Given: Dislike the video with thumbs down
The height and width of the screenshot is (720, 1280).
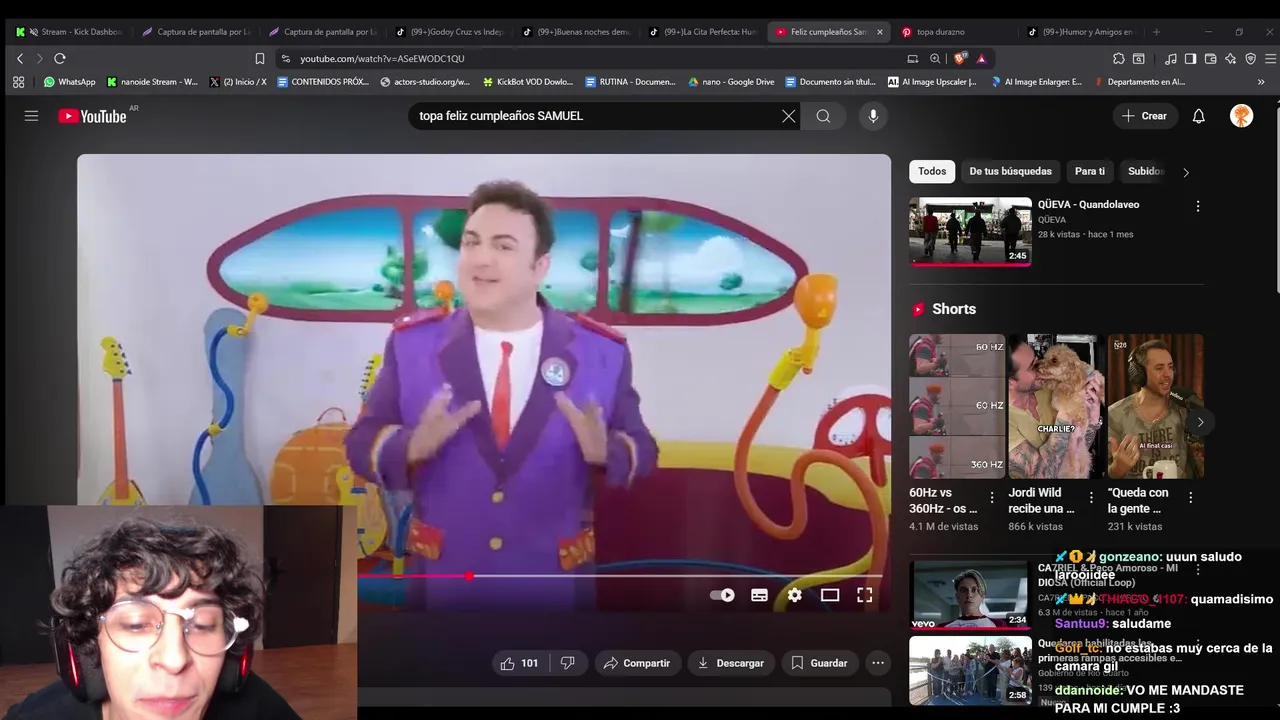Looking at the screenshot, I should coord(567,663).
